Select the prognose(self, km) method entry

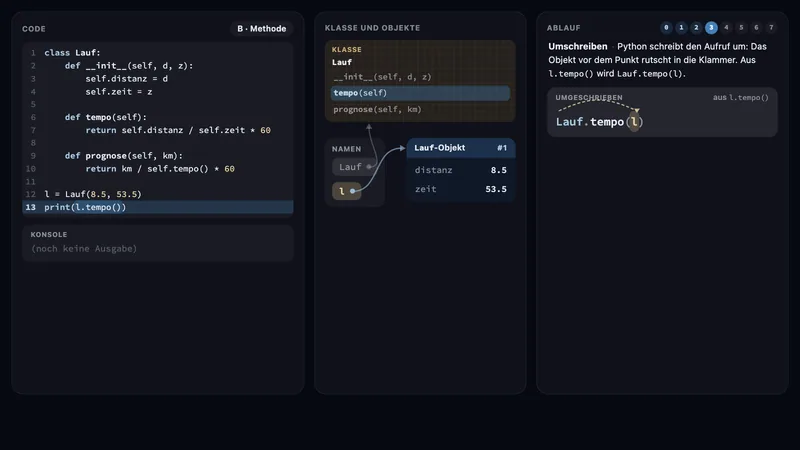[420, 109]
